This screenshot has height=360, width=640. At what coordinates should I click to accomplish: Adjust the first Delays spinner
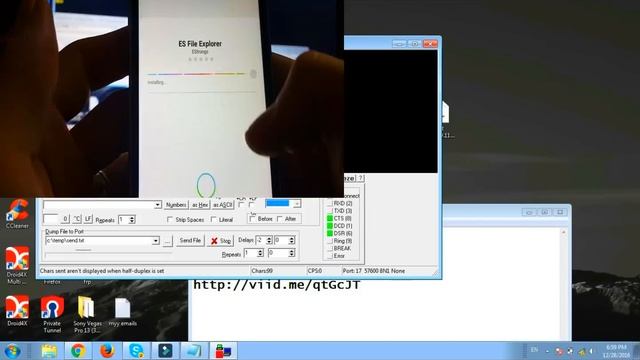point(269,240)
